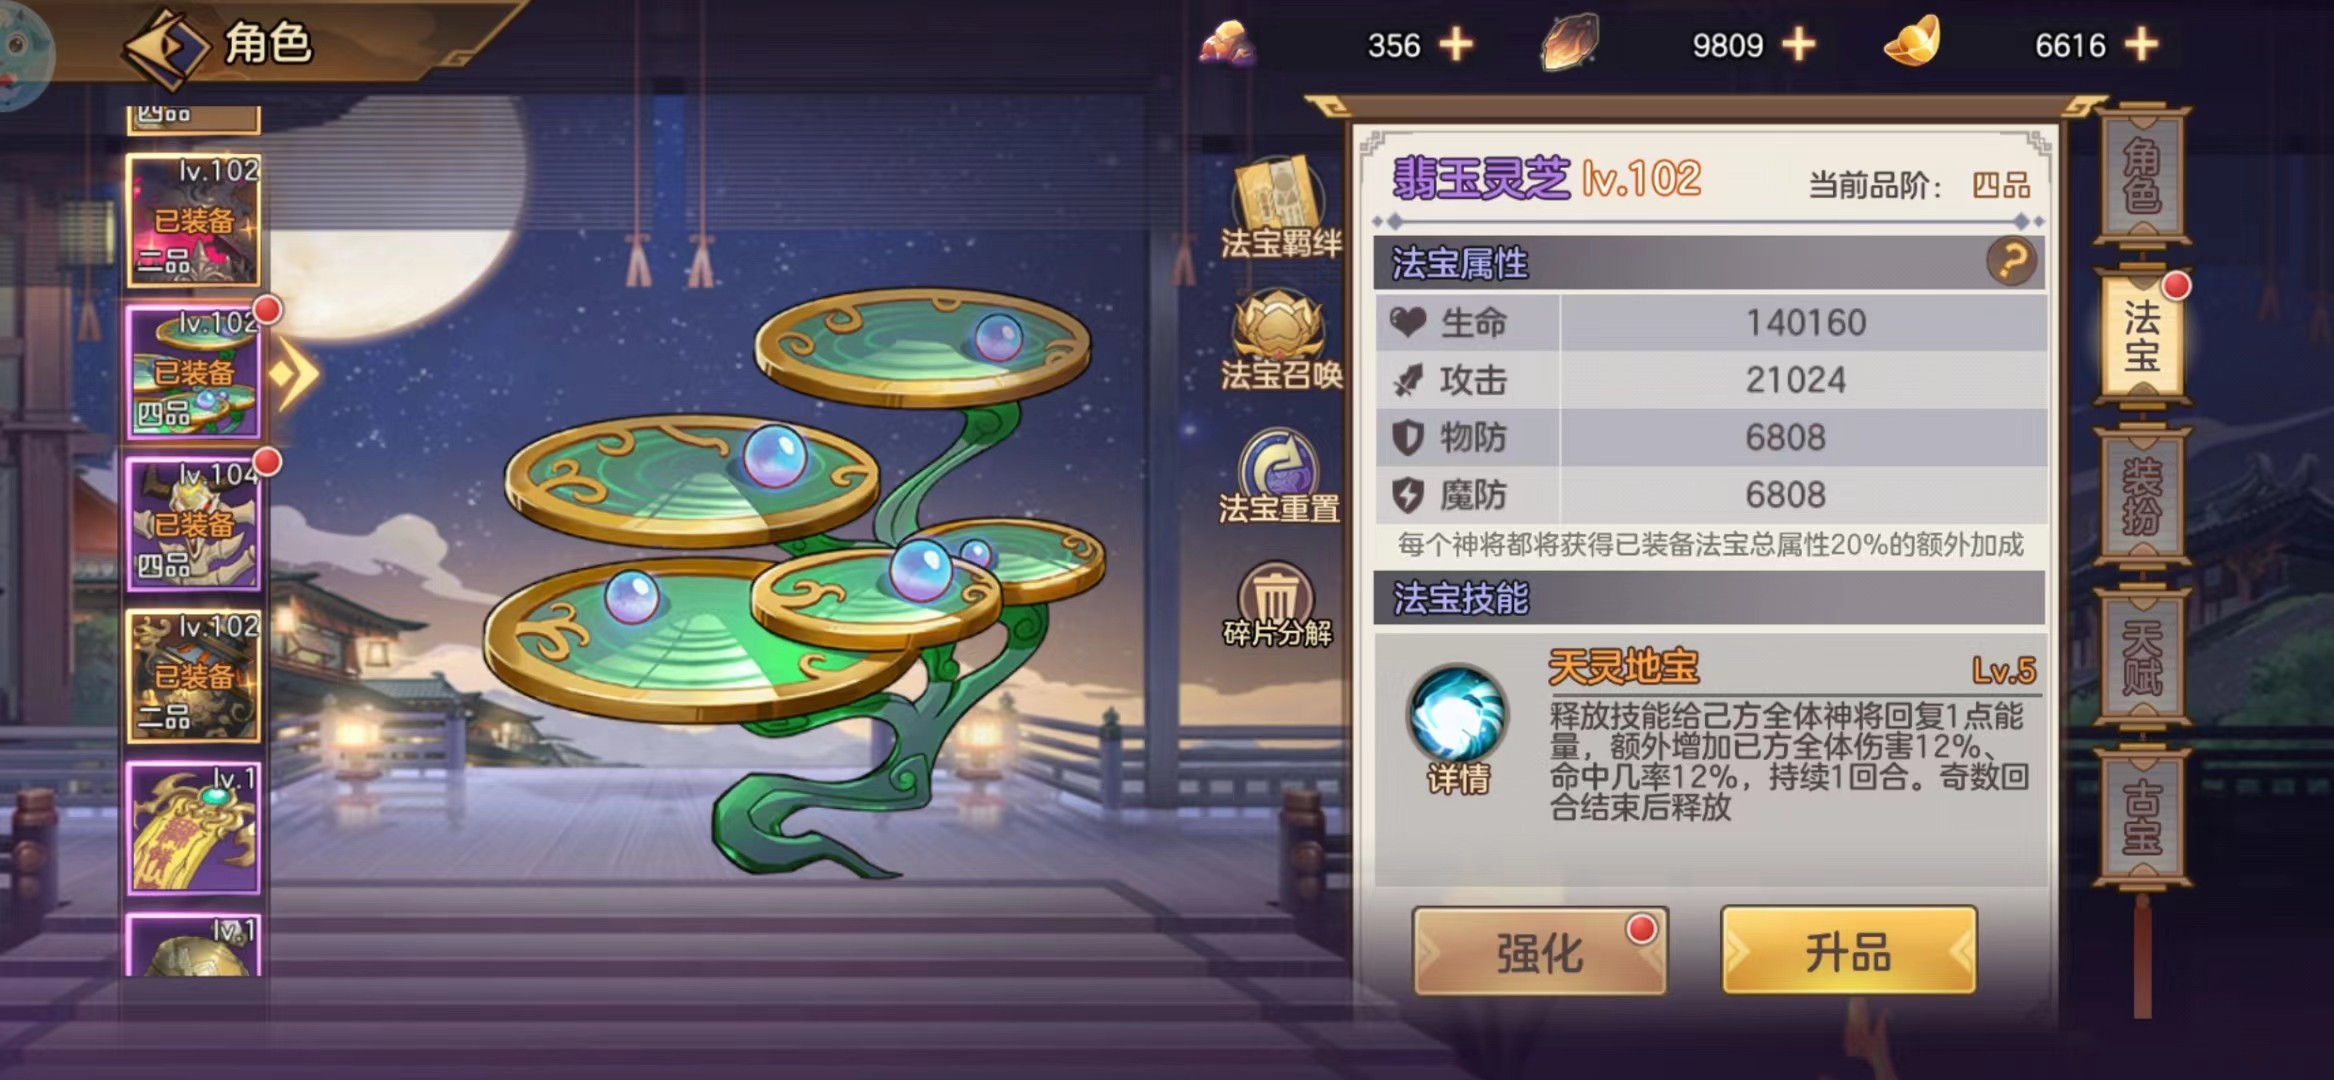Add purple ore currency plus button
This screenshot has height=1080, width=2334.
pyautogui.click(x=1456, y=44)
